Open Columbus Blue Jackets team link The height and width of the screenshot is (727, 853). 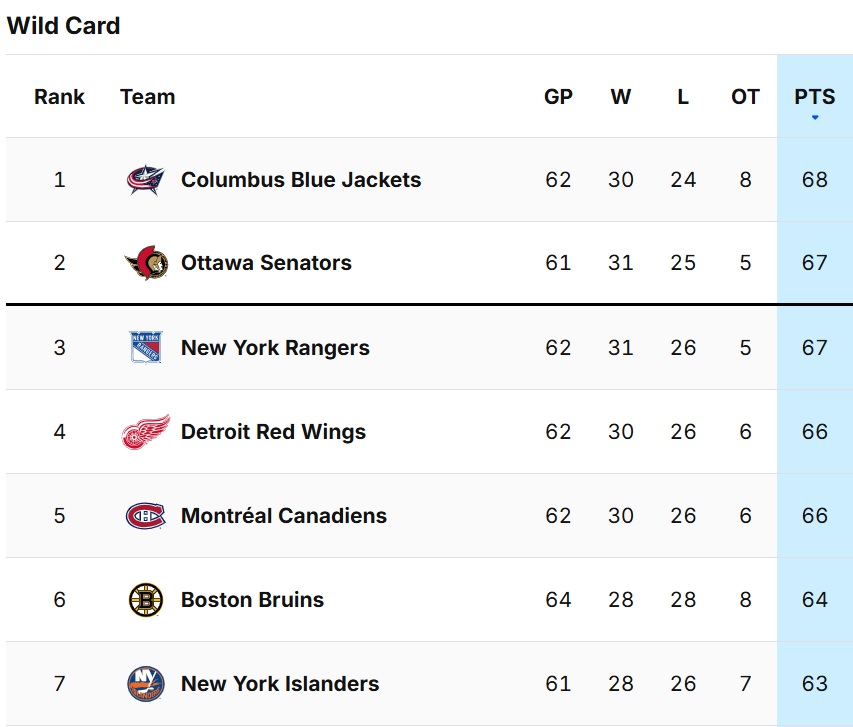point(301,180)
